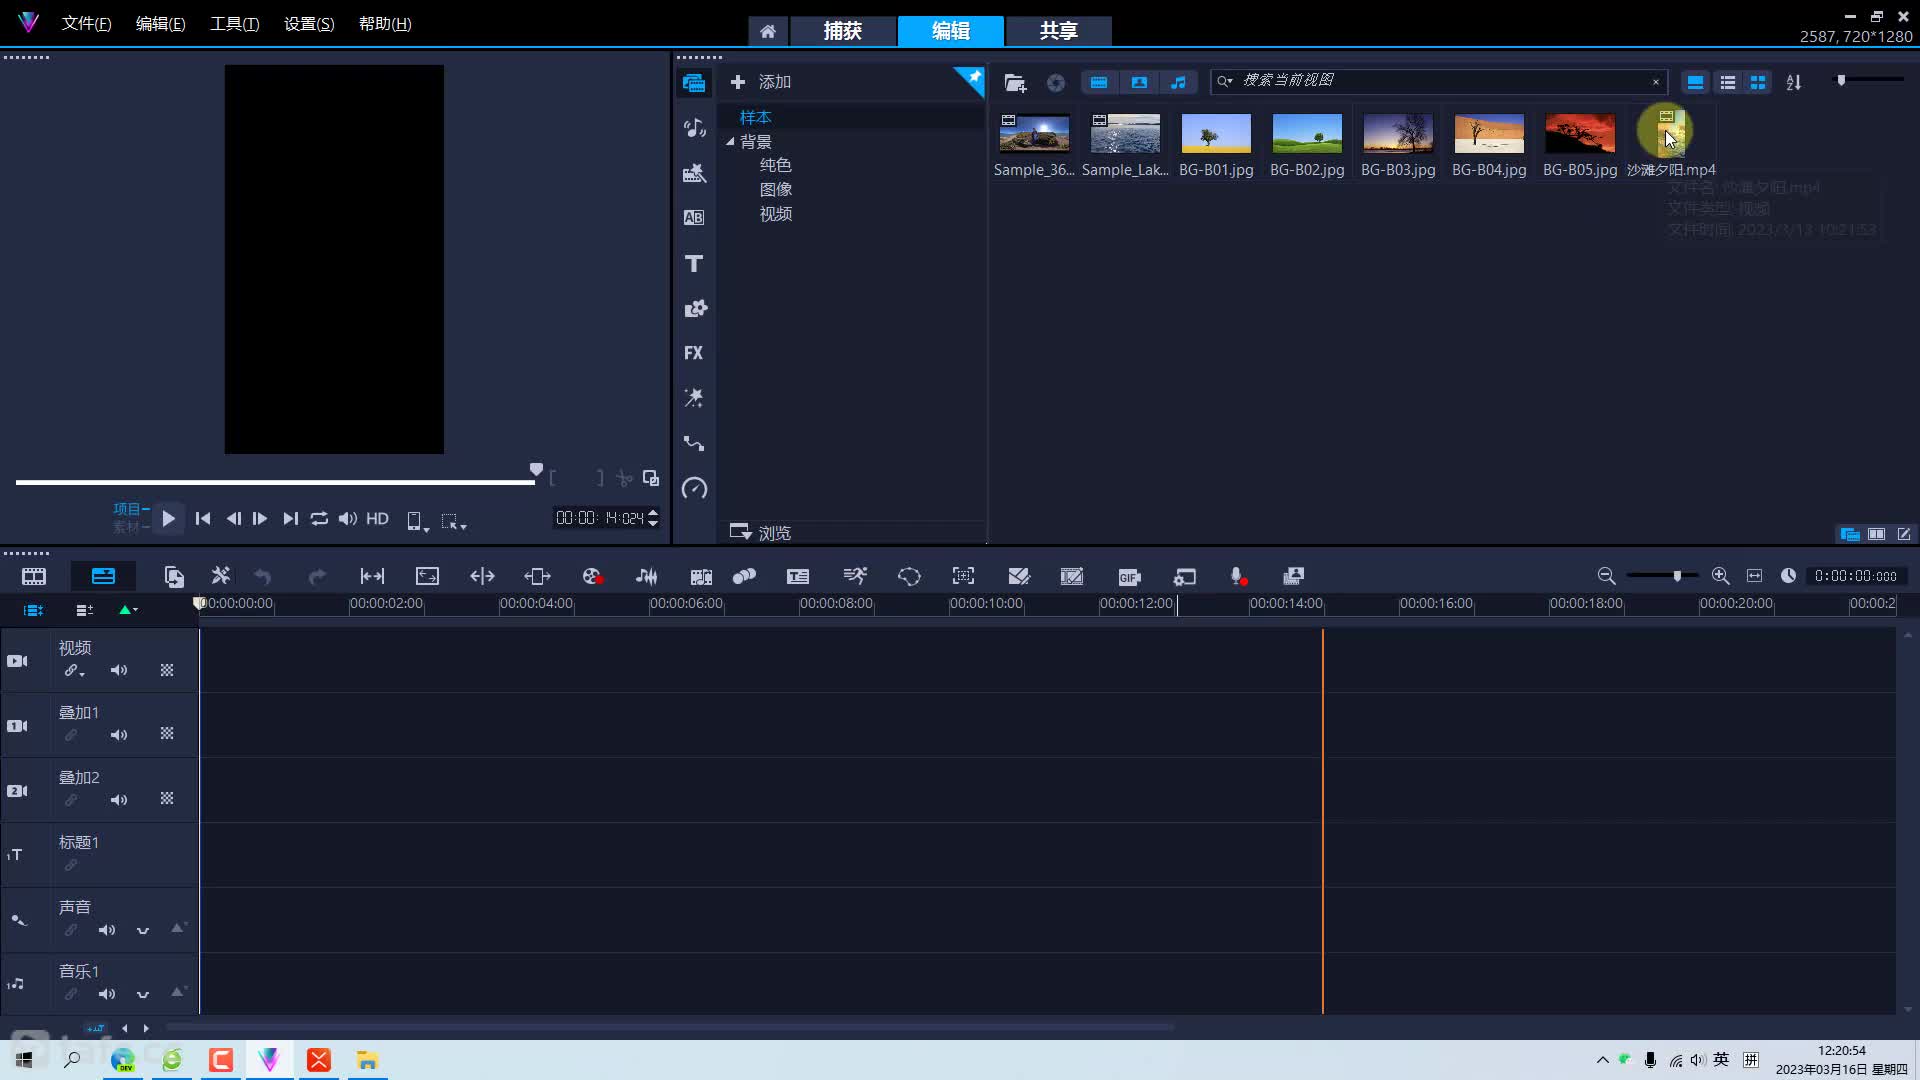This screenshot has height=1080, width=1920.
Task: Open the Media library panel icon
Action: pos(694,83)
